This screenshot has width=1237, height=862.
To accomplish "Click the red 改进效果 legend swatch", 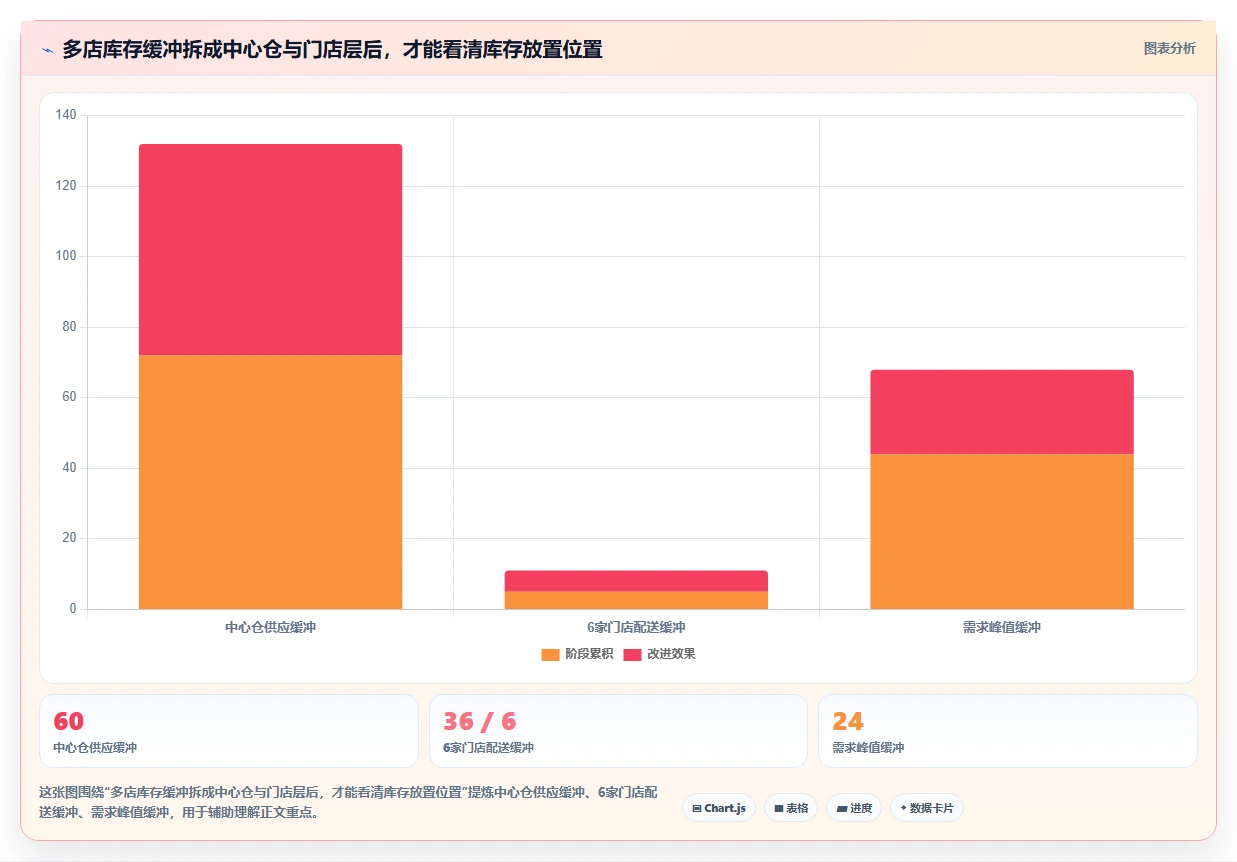I will click(632, 654).
